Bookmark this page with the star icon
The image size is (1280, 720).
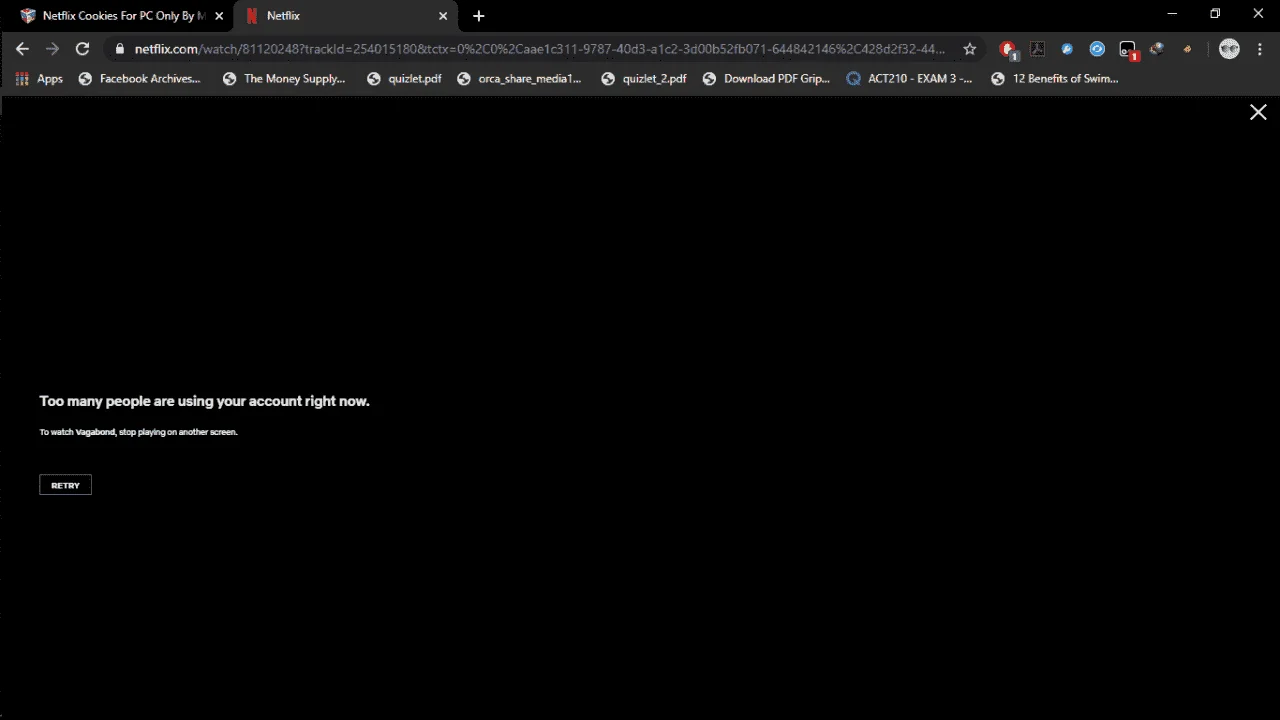[969, 48]
